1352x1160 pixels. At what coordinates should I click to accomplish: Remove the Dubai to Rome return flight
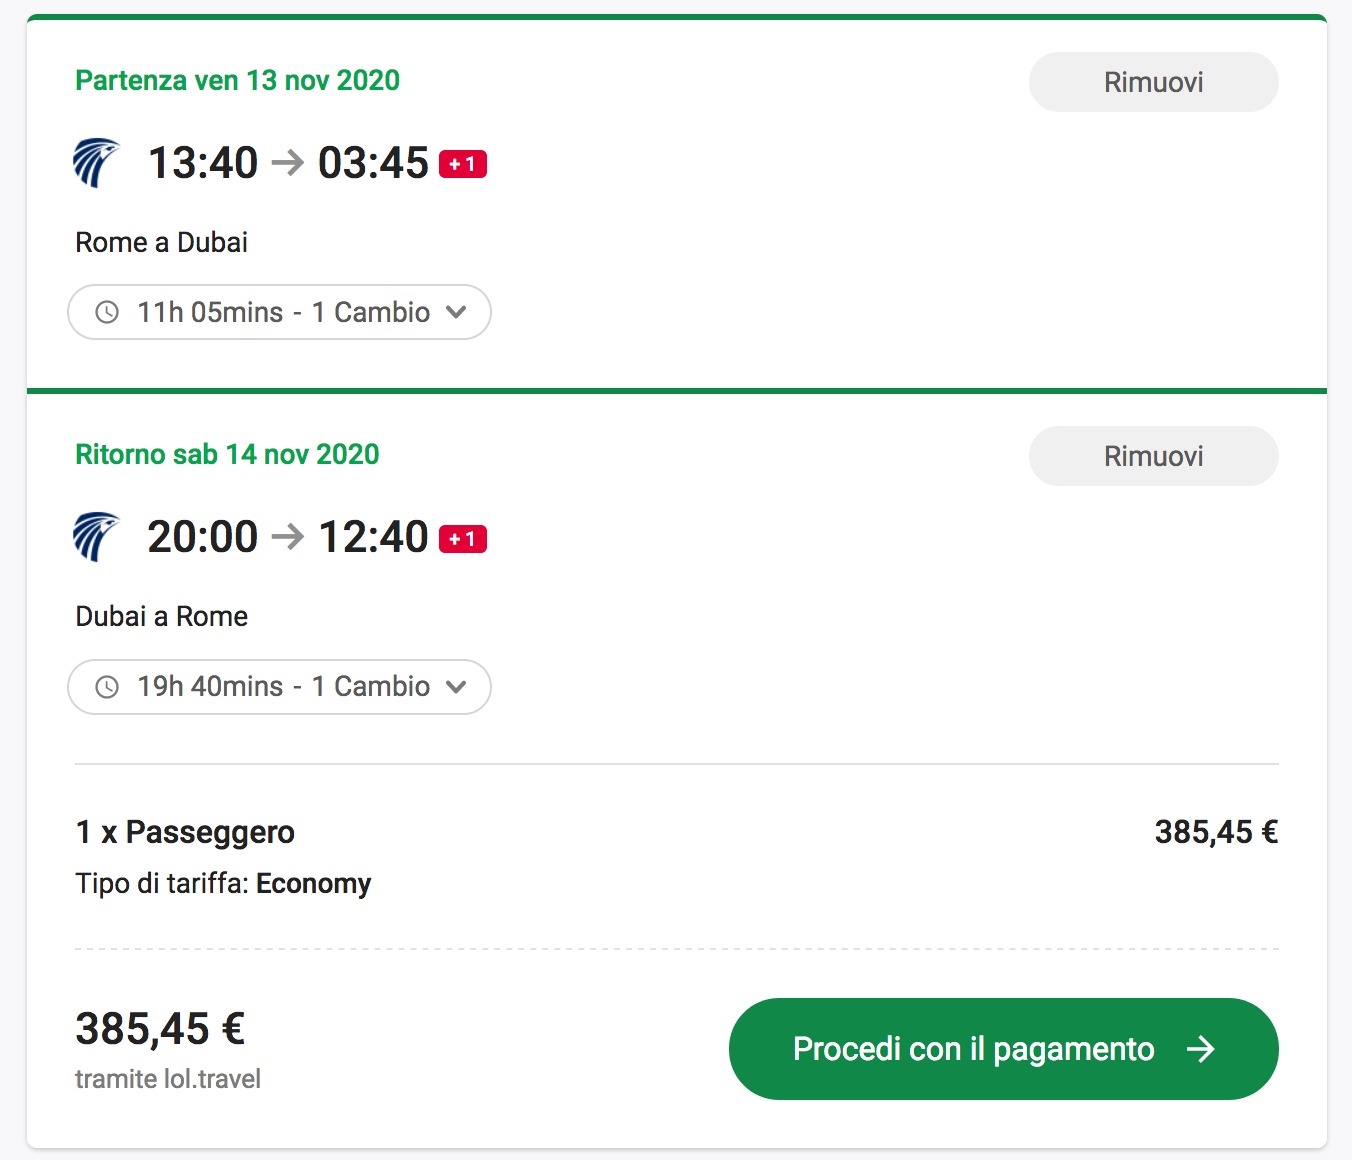coord(1153,456)
